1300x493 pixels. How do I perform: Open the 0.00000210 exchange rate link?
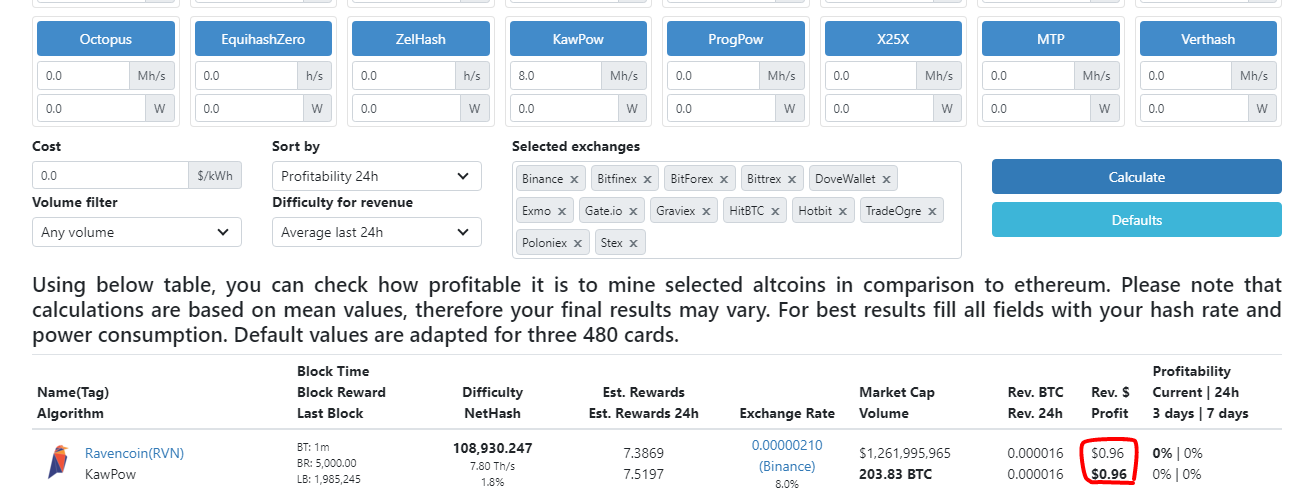pyautogui.click(x=787, y=445)
